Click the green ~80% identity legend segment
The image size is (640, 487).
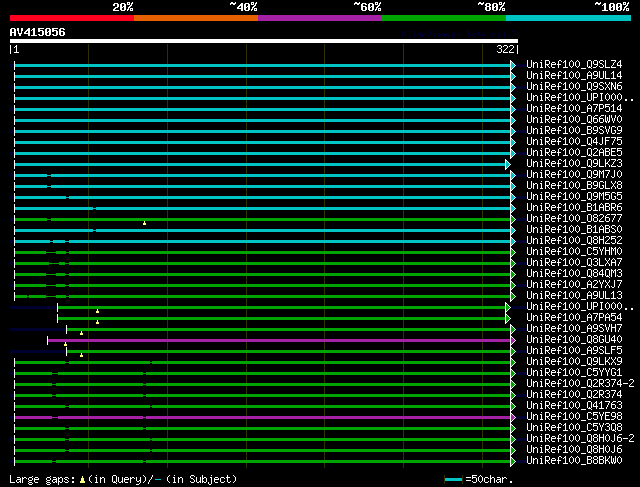pyautogui.click(x=444, y=18)
